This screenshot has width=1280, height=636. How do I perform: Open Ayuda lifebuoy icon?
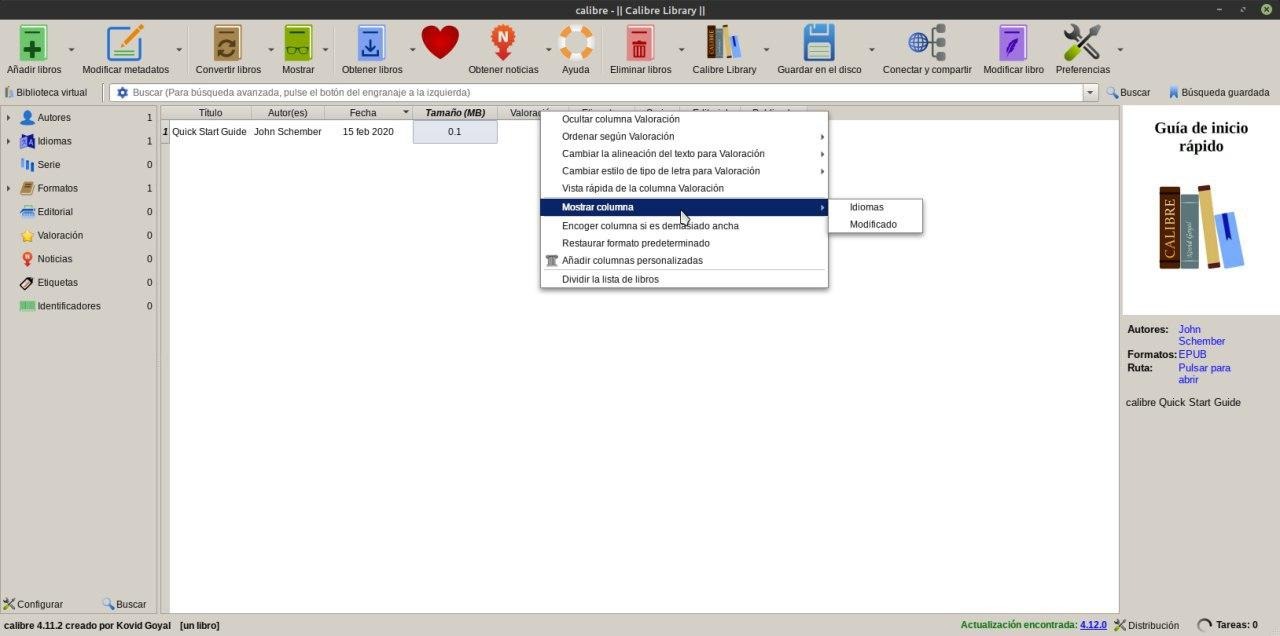click(575, 43)
